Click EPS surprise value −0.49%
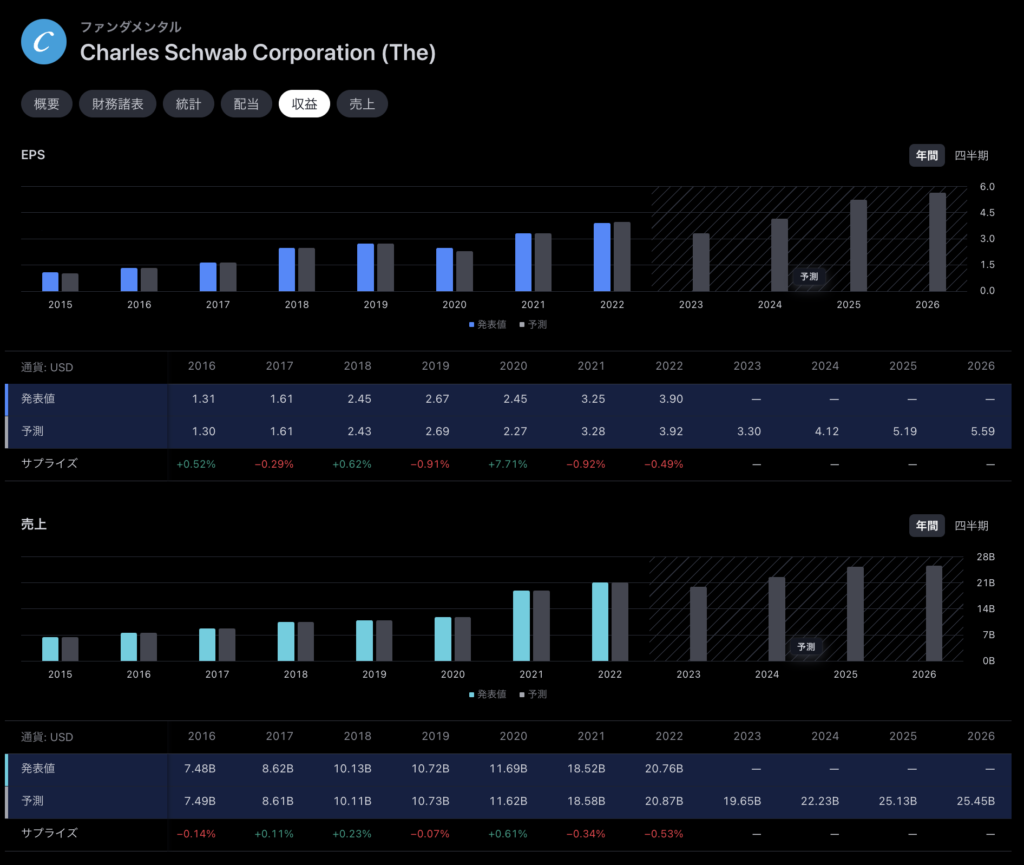This screenshot has width=1024, height=865. (x=664, y=464)
